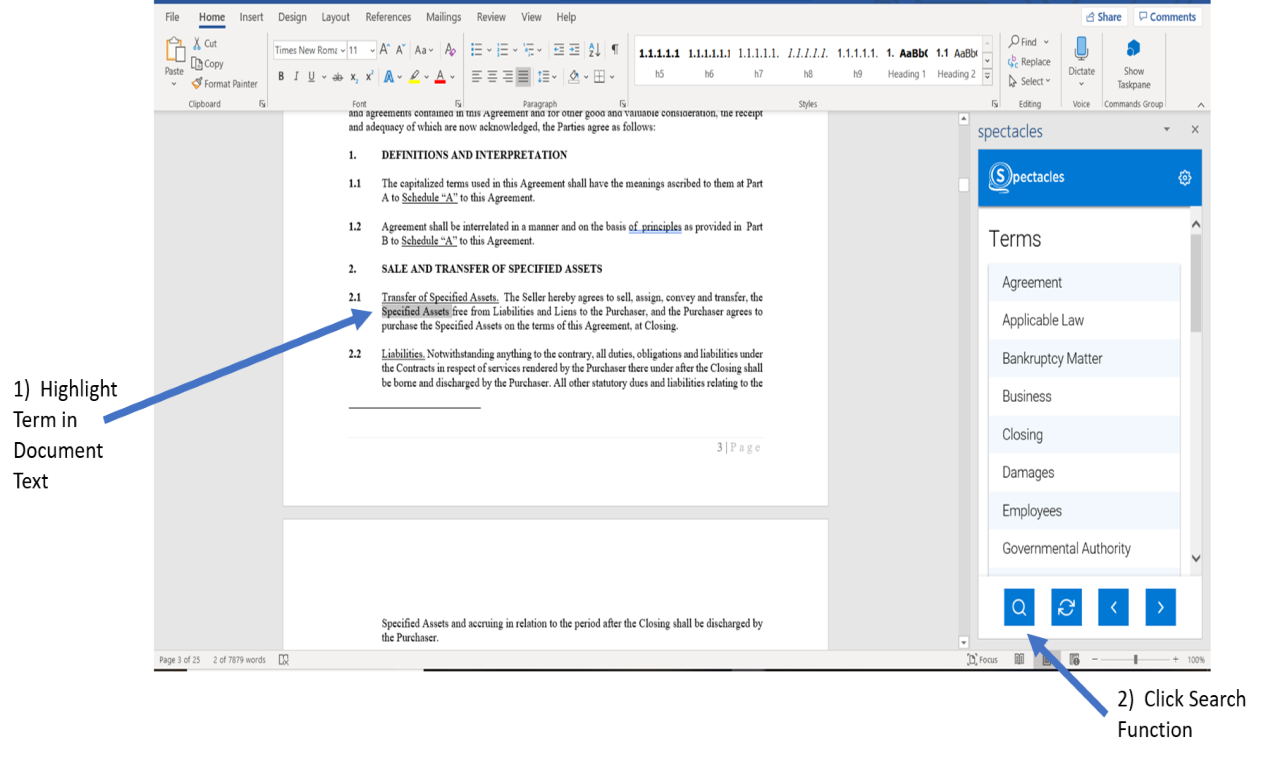Apply strikethrough formatting

(337, 77)
